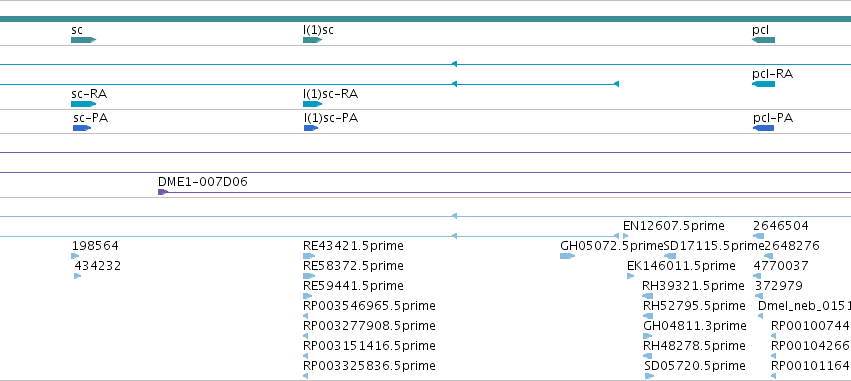
Task: Click the 434232 feature label
Action: coord(98,266)
